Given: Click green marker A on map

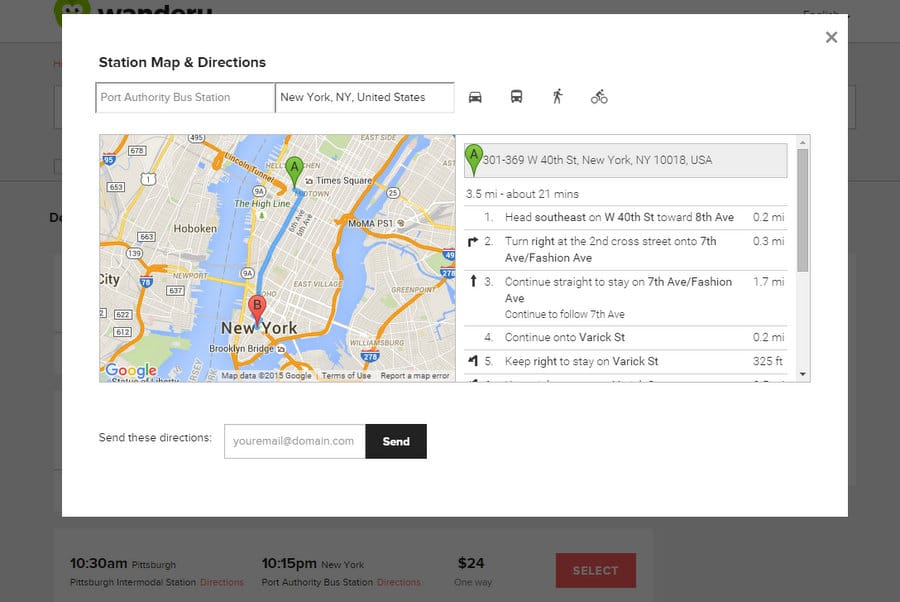Looking at the screenshot, I should [x=294, y=171].
